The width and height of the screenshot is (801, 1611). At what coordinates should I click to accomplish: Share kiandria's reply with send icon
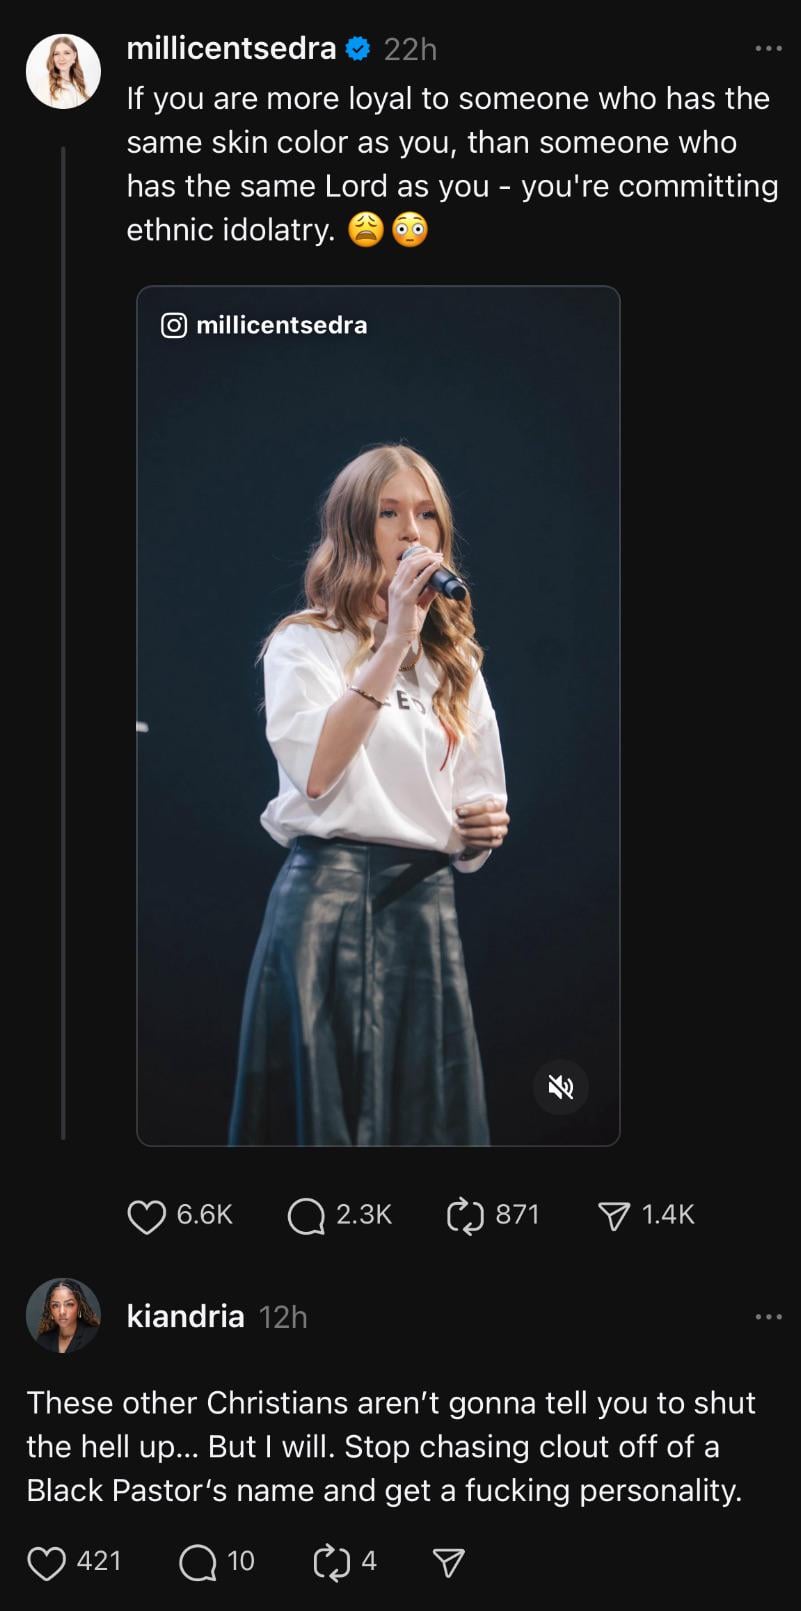448,1562
